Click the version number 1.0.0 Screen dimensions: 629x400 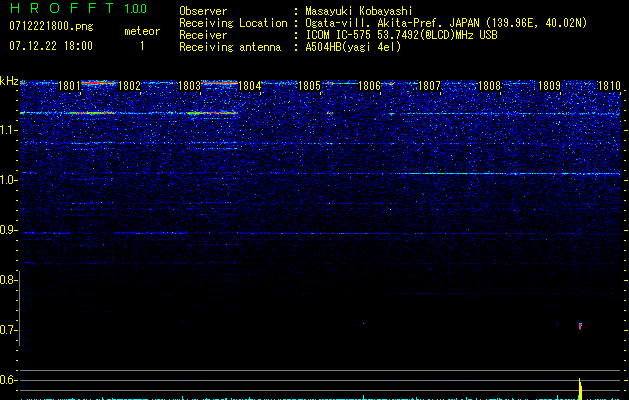click(x=136, y=8)
